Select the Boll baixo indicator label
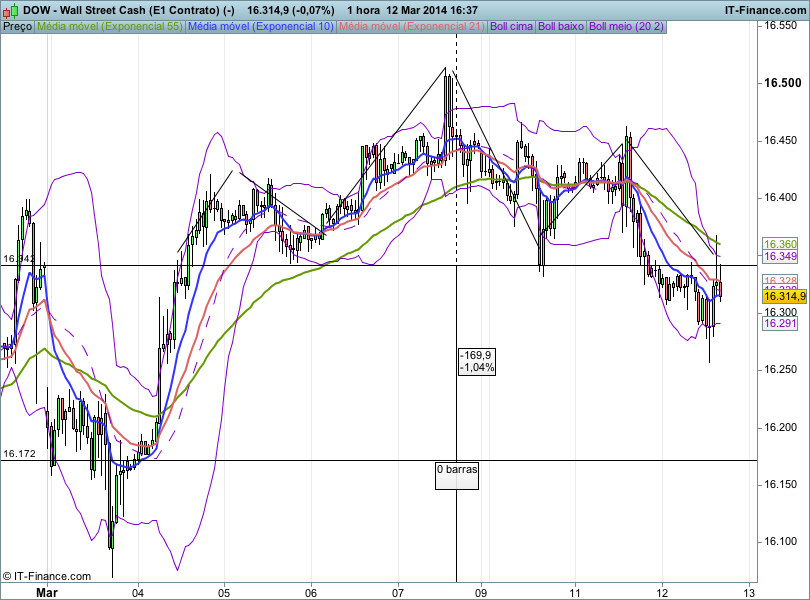The image size is (810, 600). 561,26
